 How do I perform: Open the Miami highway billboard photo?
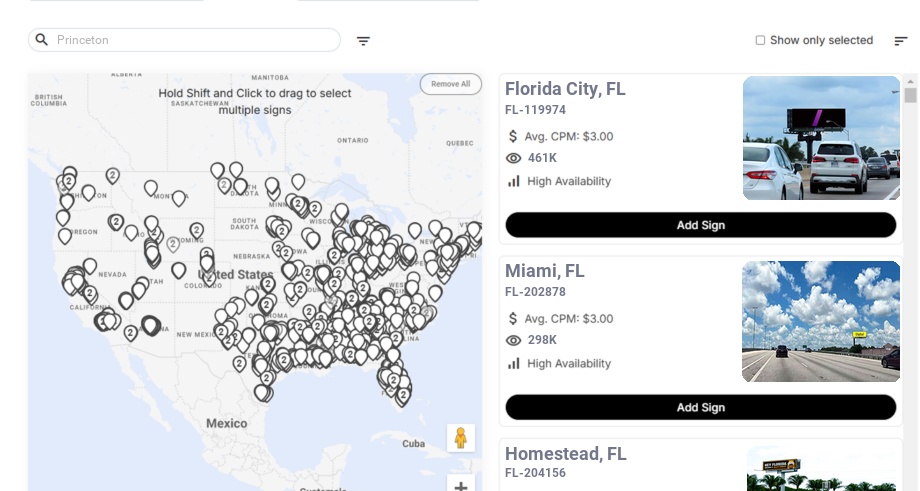point(821,321)
